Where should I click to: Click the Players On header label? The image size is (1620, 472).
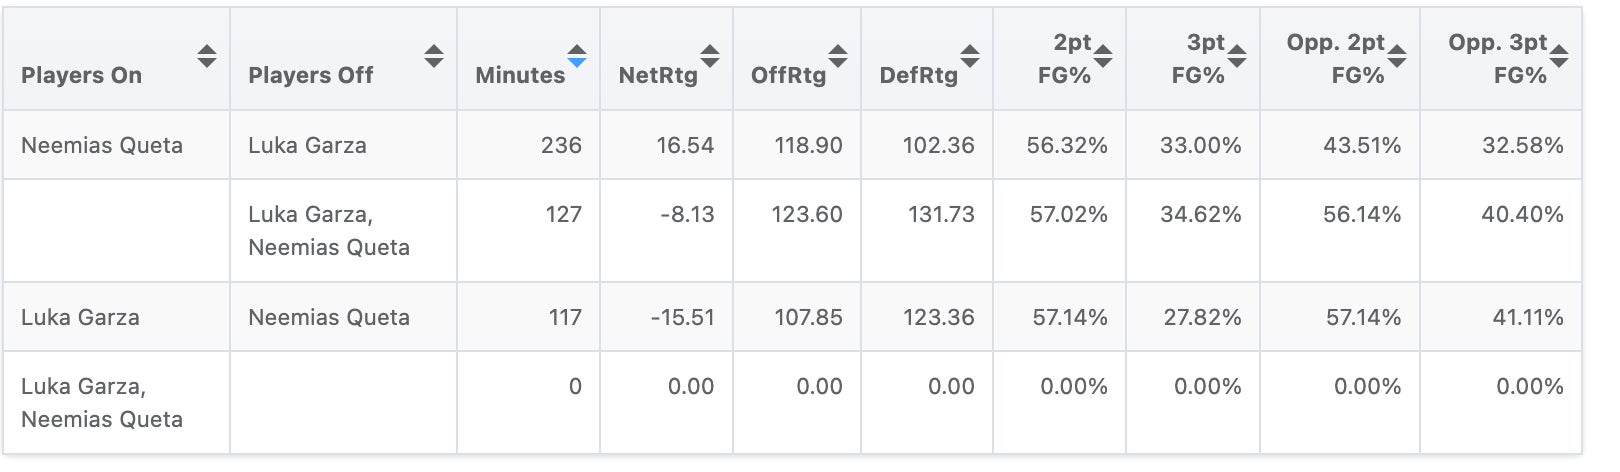(x=81, y=75)
